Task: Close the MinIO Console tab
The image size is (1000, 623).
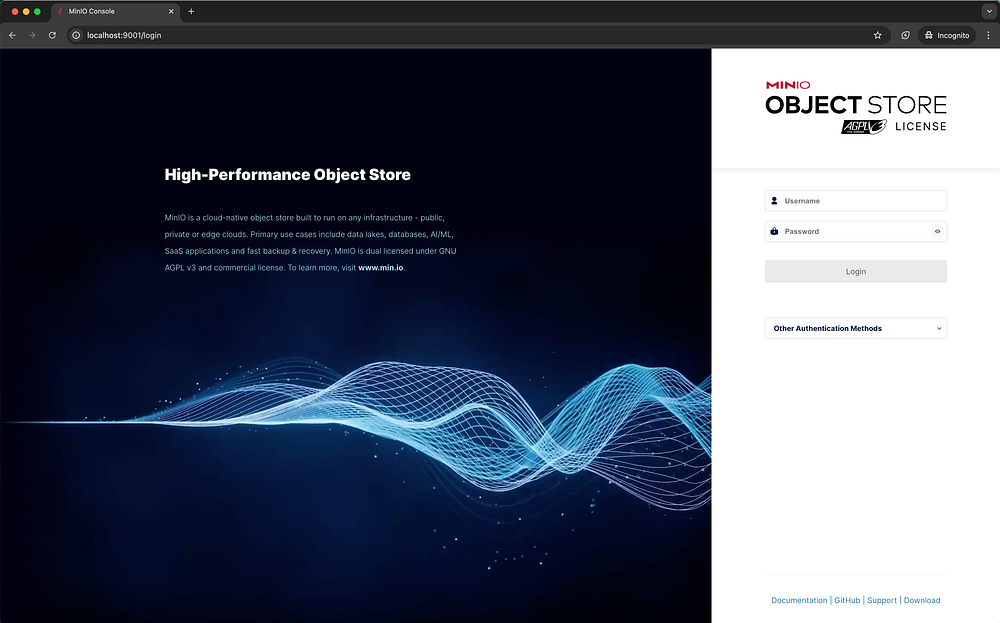Action: point(171,11)
